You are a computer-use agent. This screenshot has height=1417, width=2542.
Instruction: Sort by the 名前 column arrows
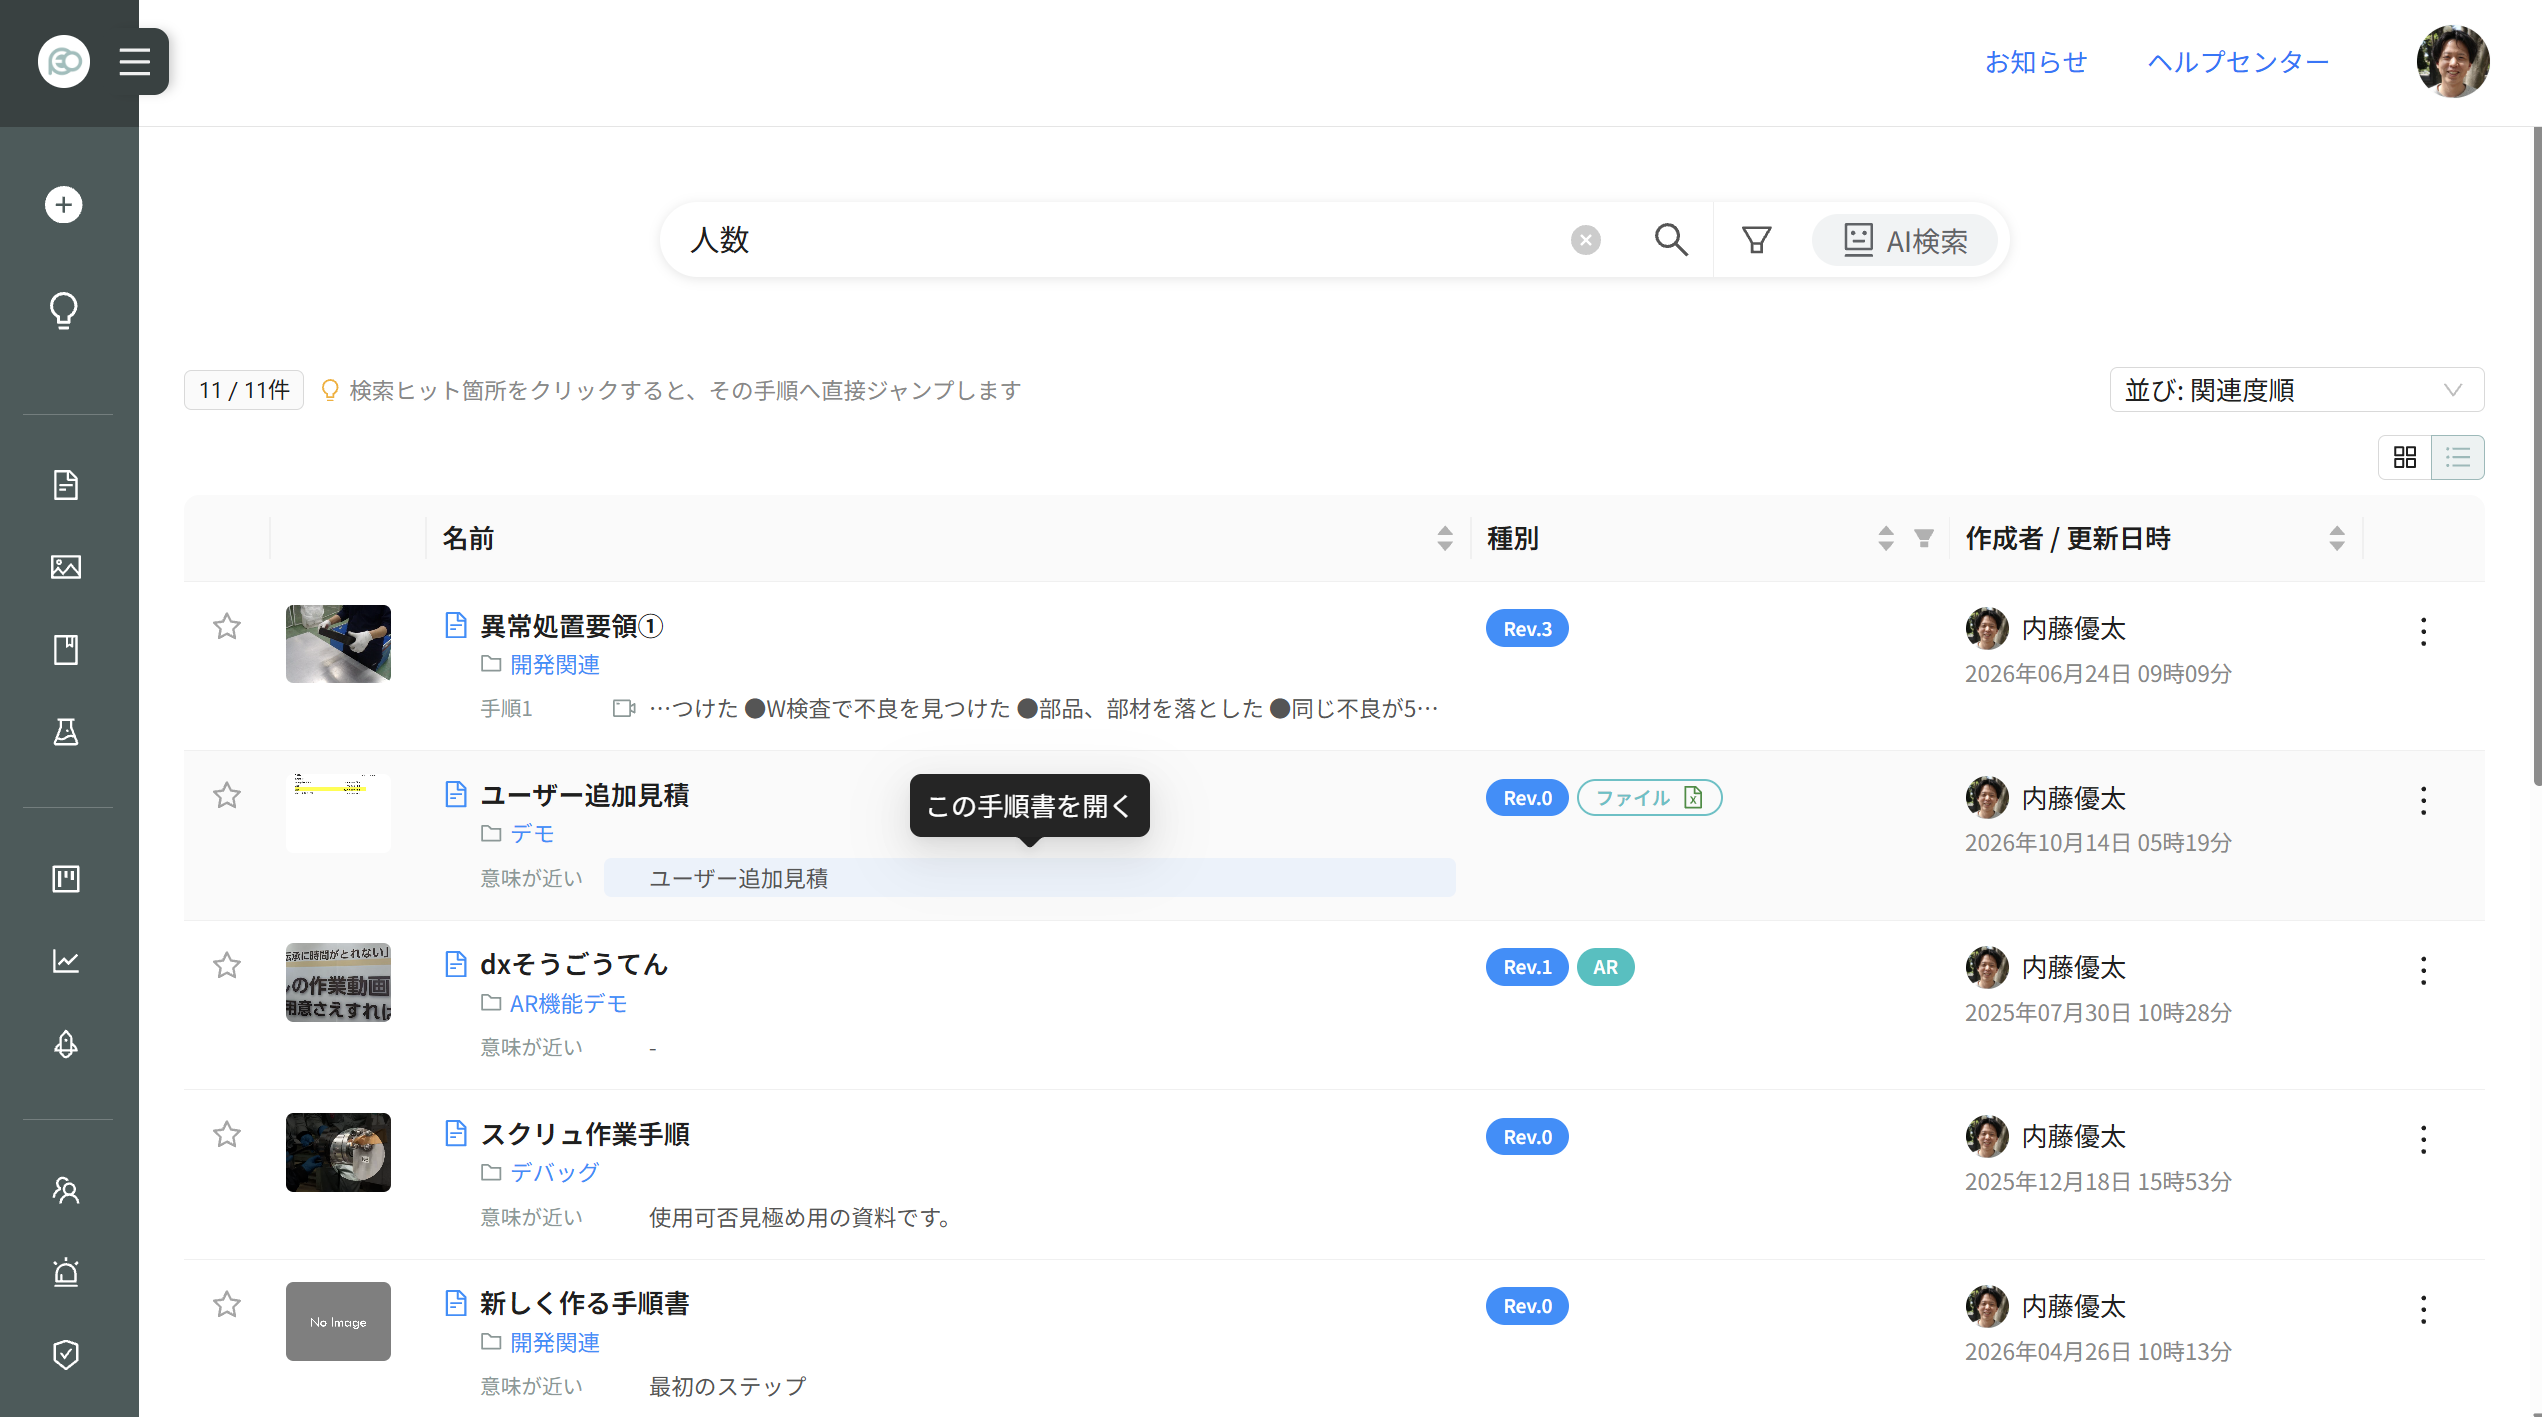[1445, 538]
